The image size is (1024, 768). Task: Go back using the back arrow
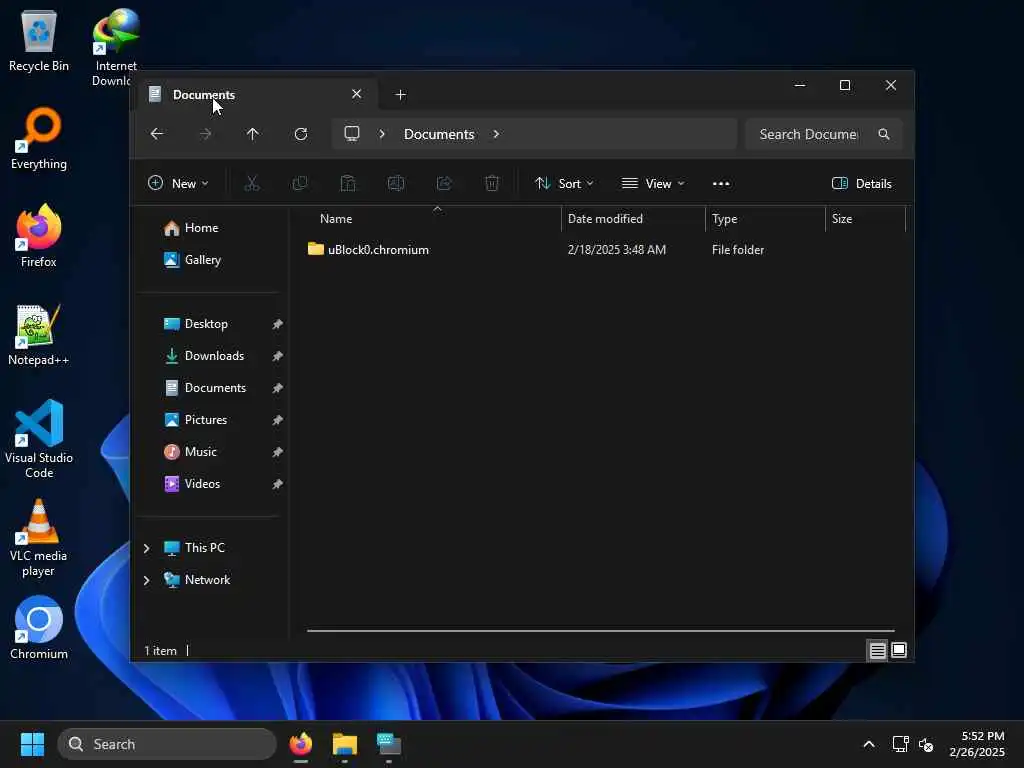pyautogui.click(x=157, y=134)
